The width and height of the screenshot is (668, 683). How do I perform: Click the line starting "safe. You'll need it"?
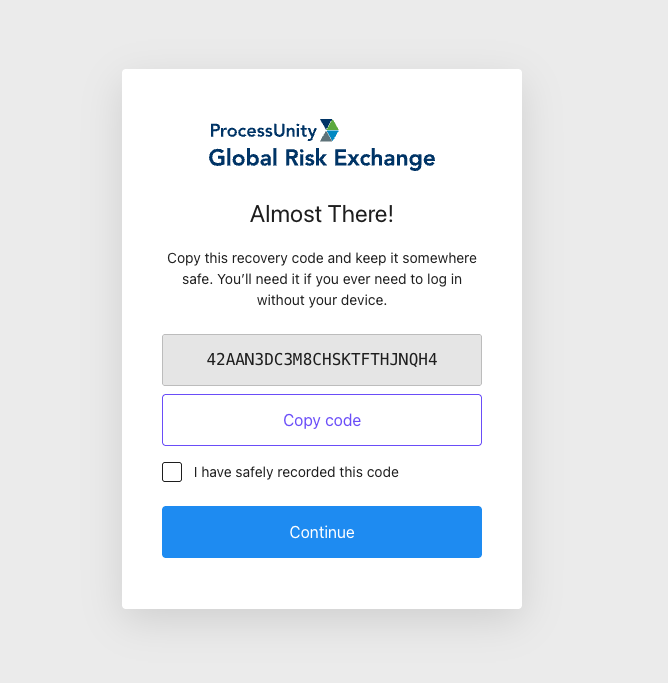point(322,279)
